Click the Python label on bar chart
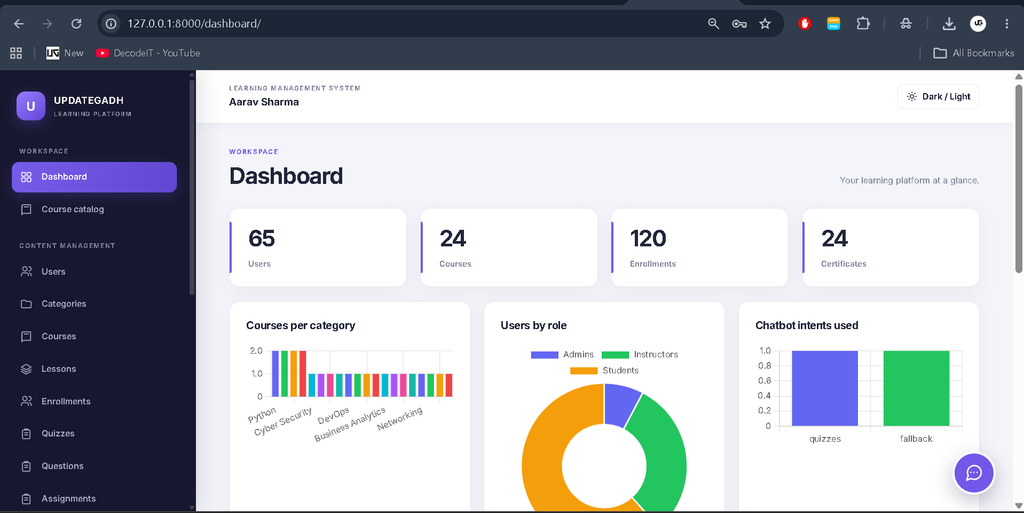Viewport: 1024px width, 513px height. pyautogui.click(x=262, y=415)
